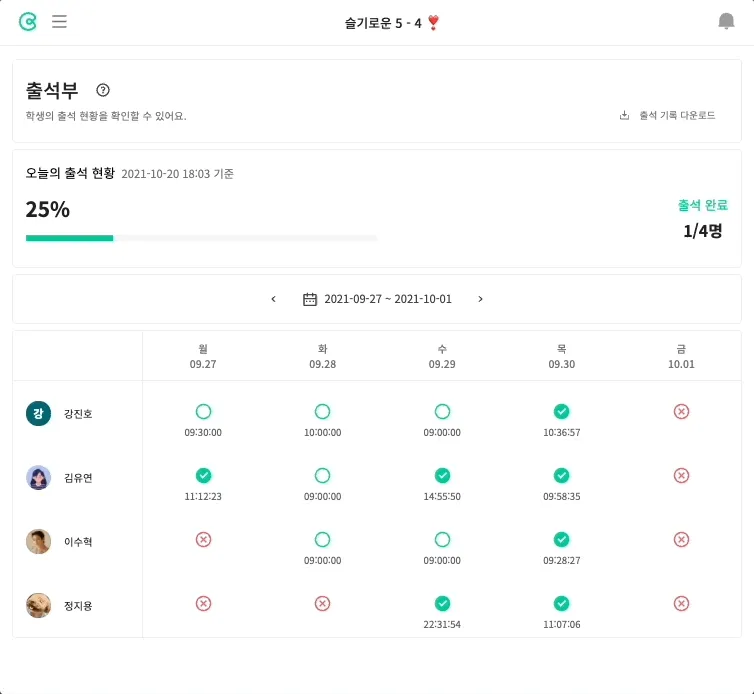Open the calendar date picker icon
754x694 pixels.
click(310, 299)
